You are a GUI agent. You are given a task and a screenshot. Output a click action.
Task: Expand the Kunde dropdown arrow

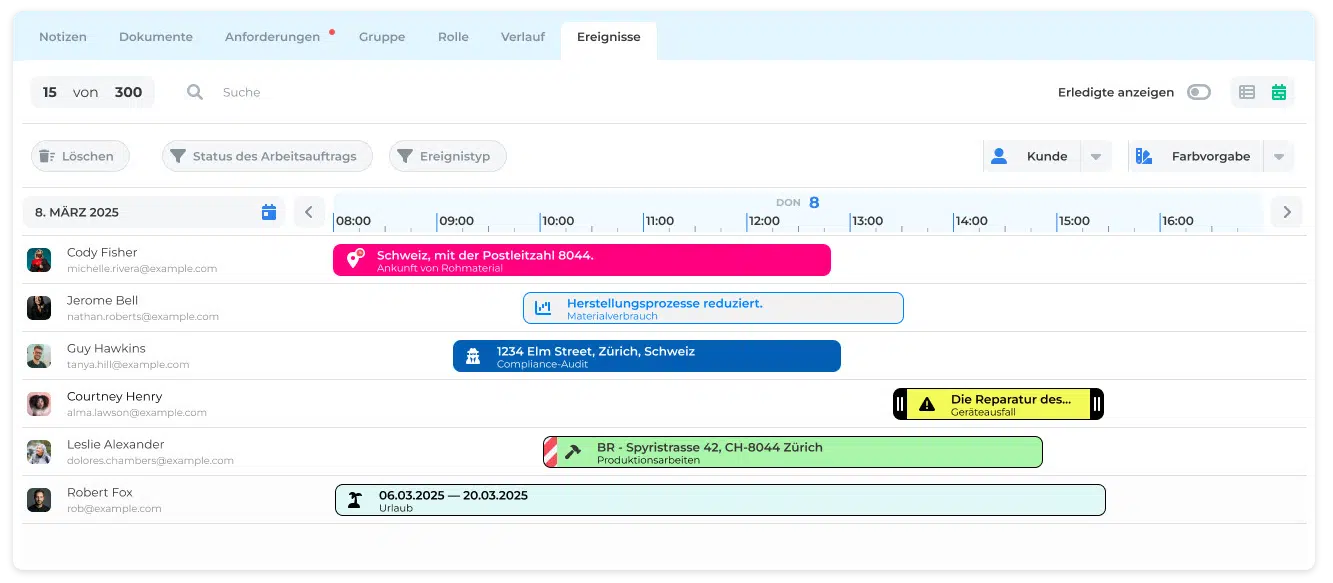tap(1096, 157)
